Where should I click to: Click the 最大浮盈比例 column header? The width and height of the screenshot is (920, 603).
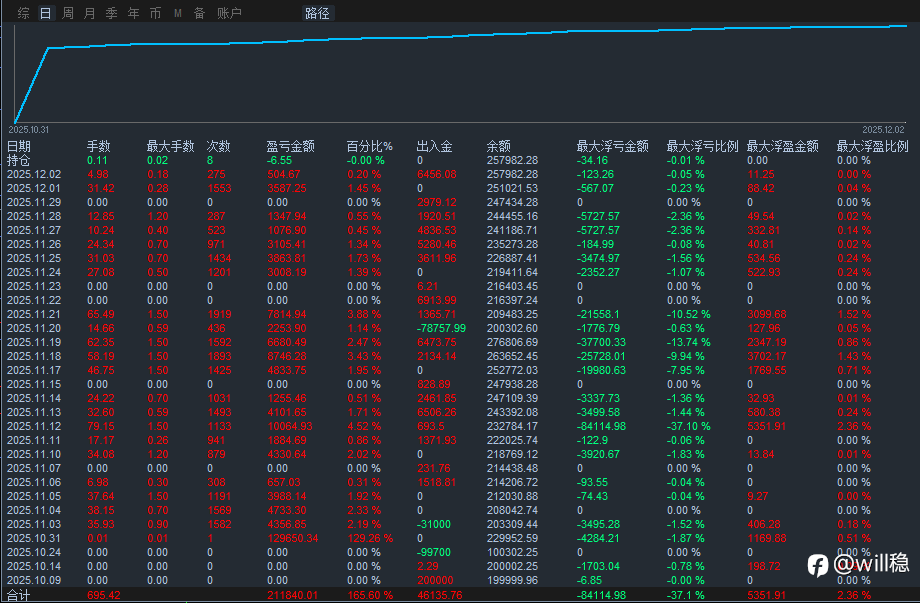click(872, 146)
